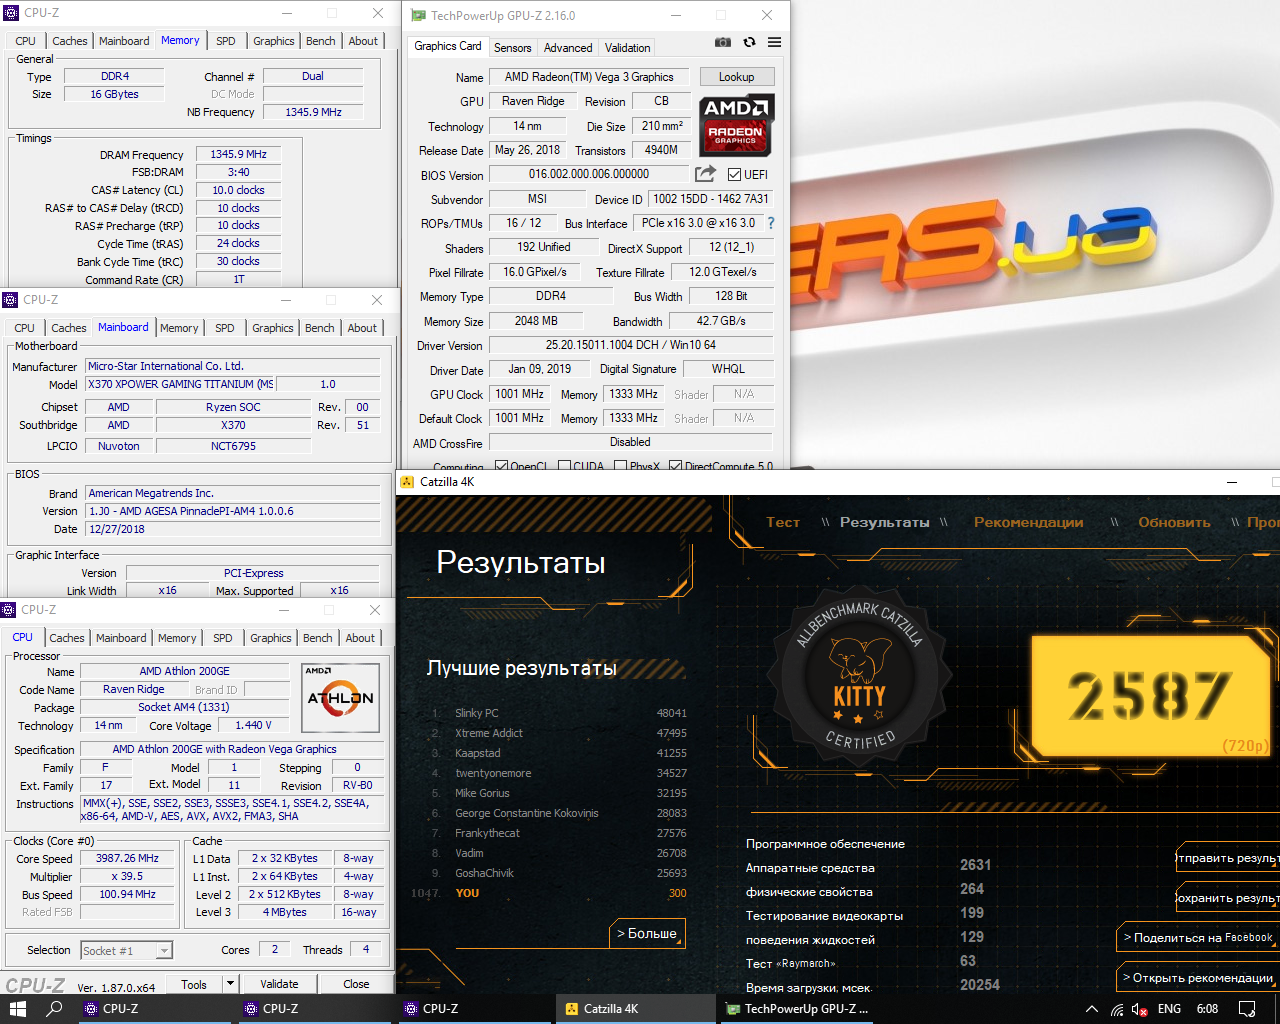Open Caches tab in the CPU-Z Motherboard window
Viewport: 1280px width, 1024px height.
pyautogui.click(x=69, y=328)
